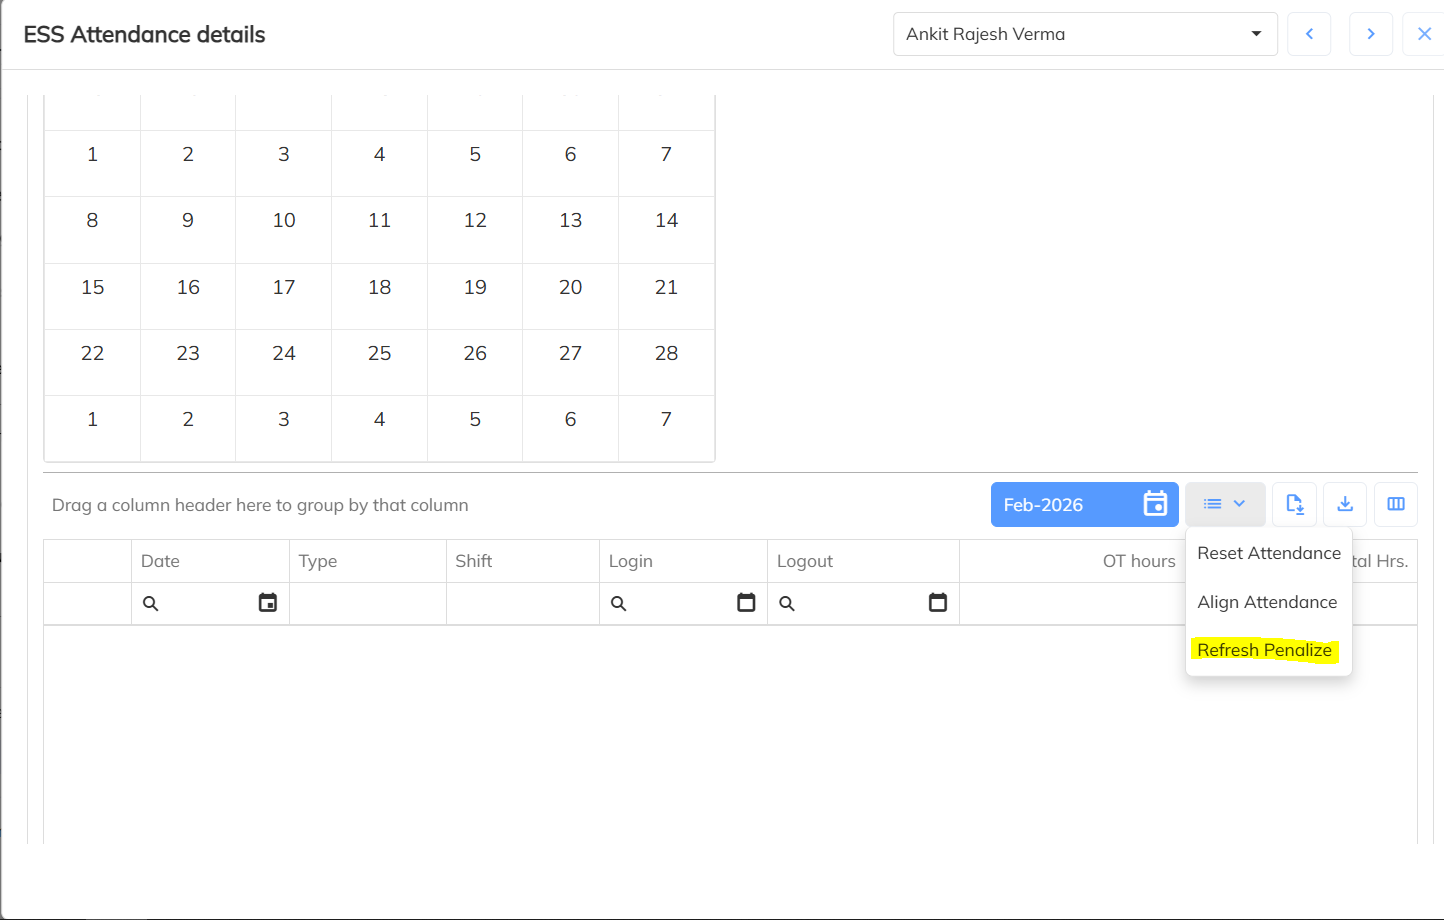Select Refresh Penalize menu option
The image size is (1444, 920).
[x=1264, y=650]
